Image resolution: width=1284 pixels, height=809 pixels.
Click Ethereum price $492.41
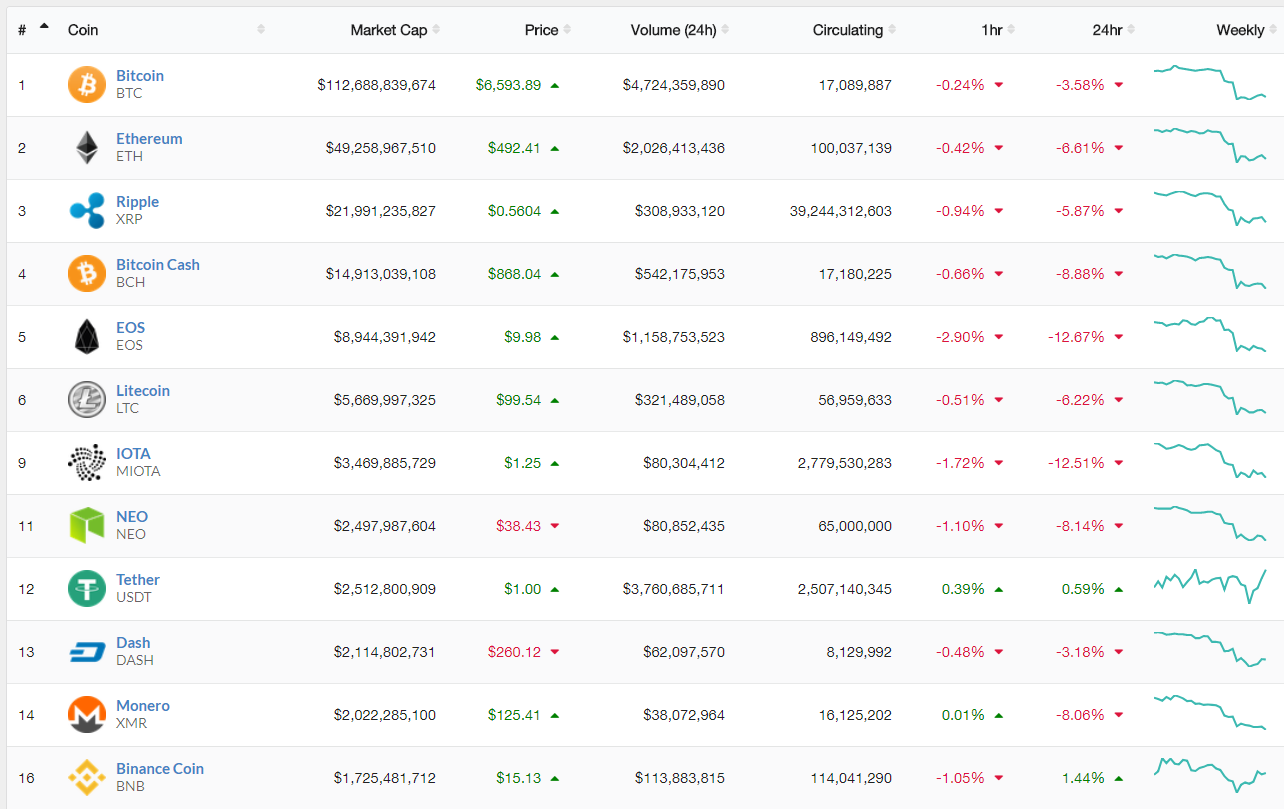pos(514,148)
